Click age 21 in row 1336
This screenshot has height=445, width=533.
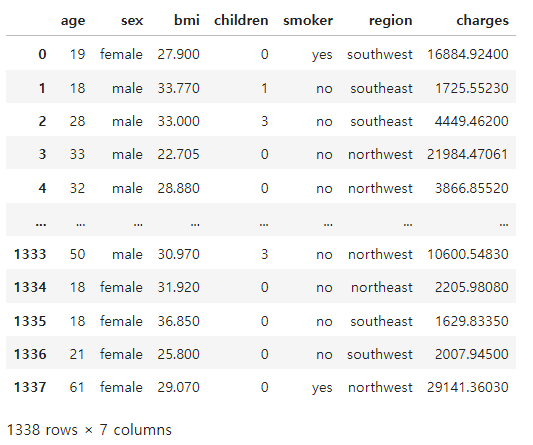(x=77, y=354)
